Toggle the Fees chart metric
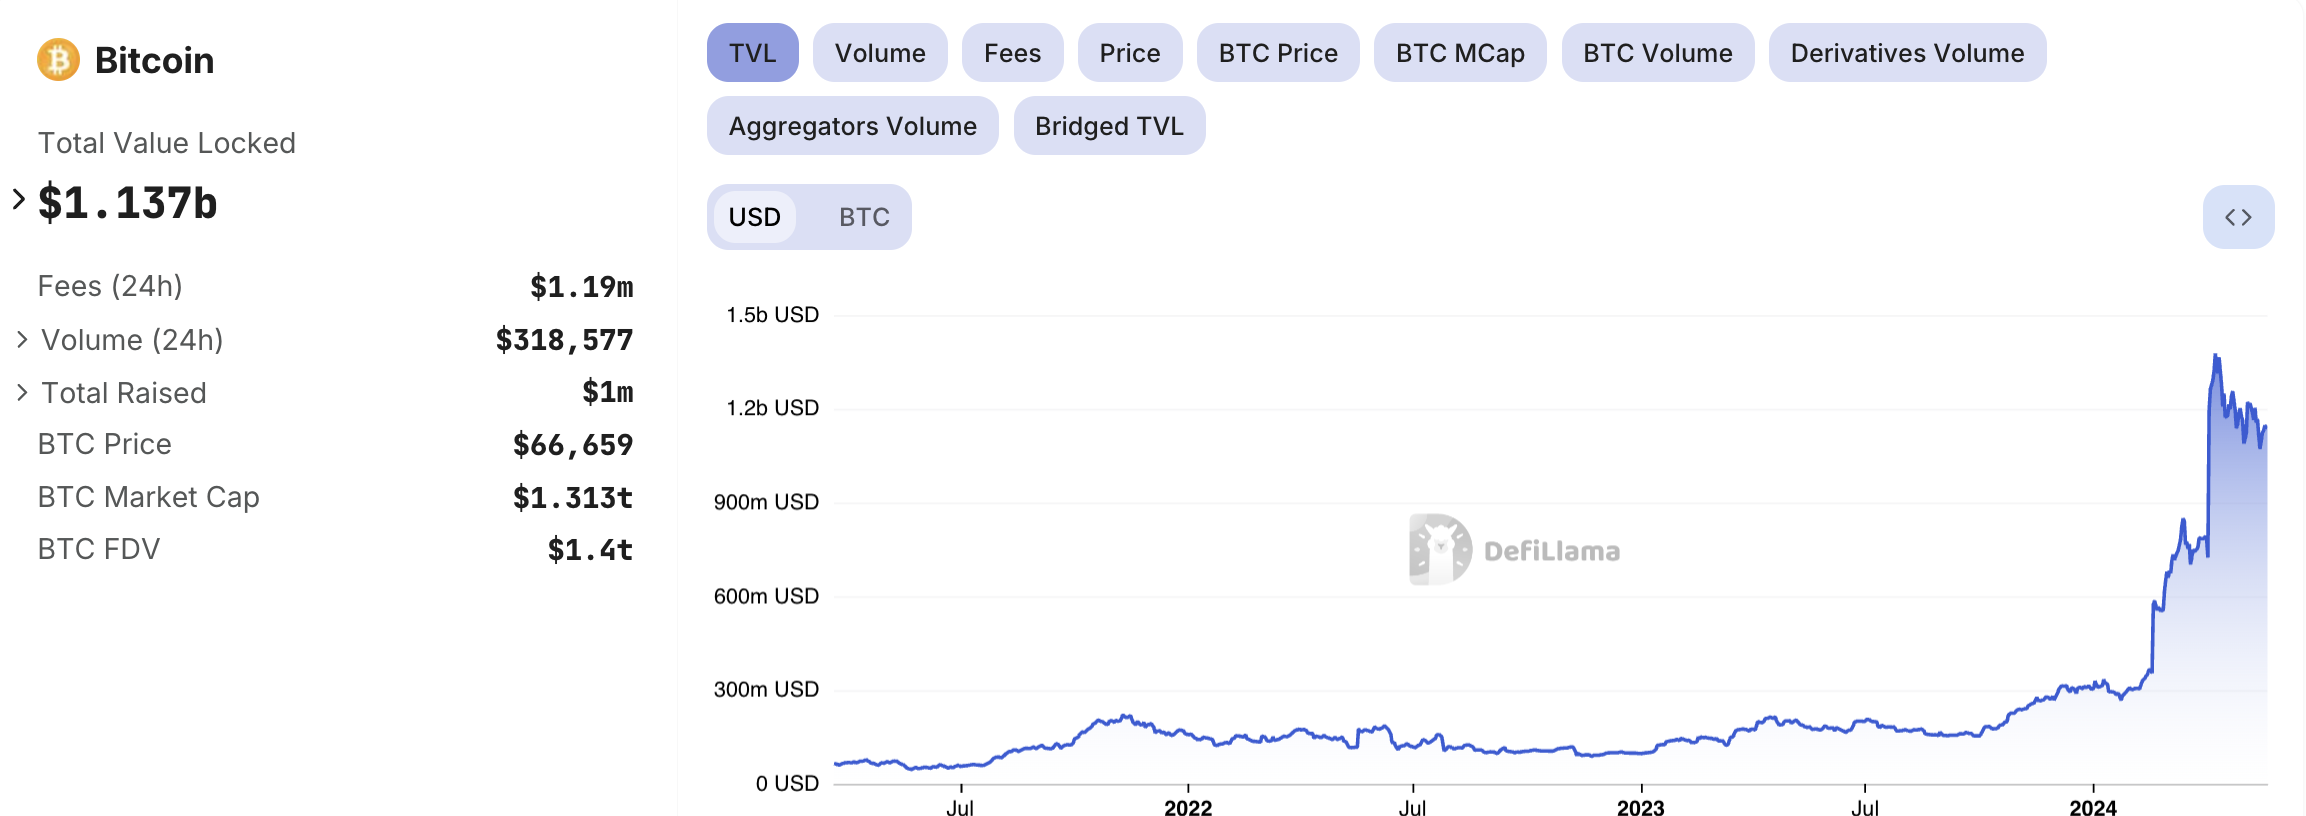The width and height of the screenshot is (2306, 816). pos(1012,53)
